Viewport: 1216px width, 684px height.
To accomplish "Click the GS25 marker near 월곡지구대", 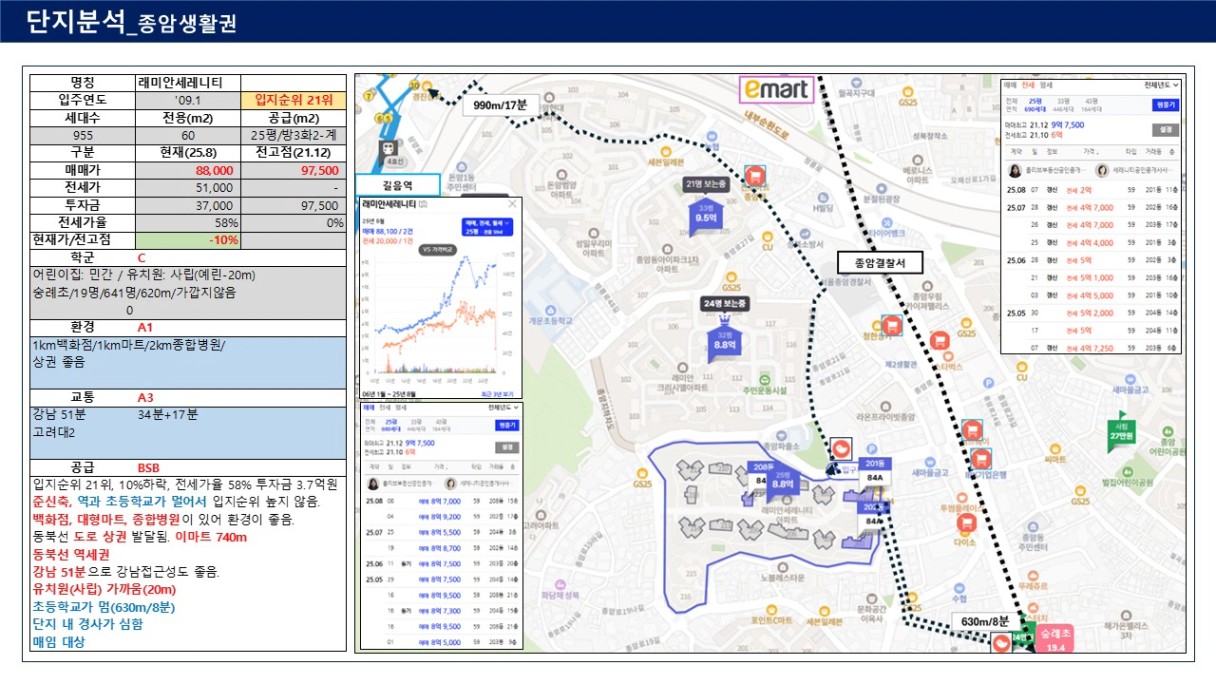I will pyautogui.click(x=908, y=97).
